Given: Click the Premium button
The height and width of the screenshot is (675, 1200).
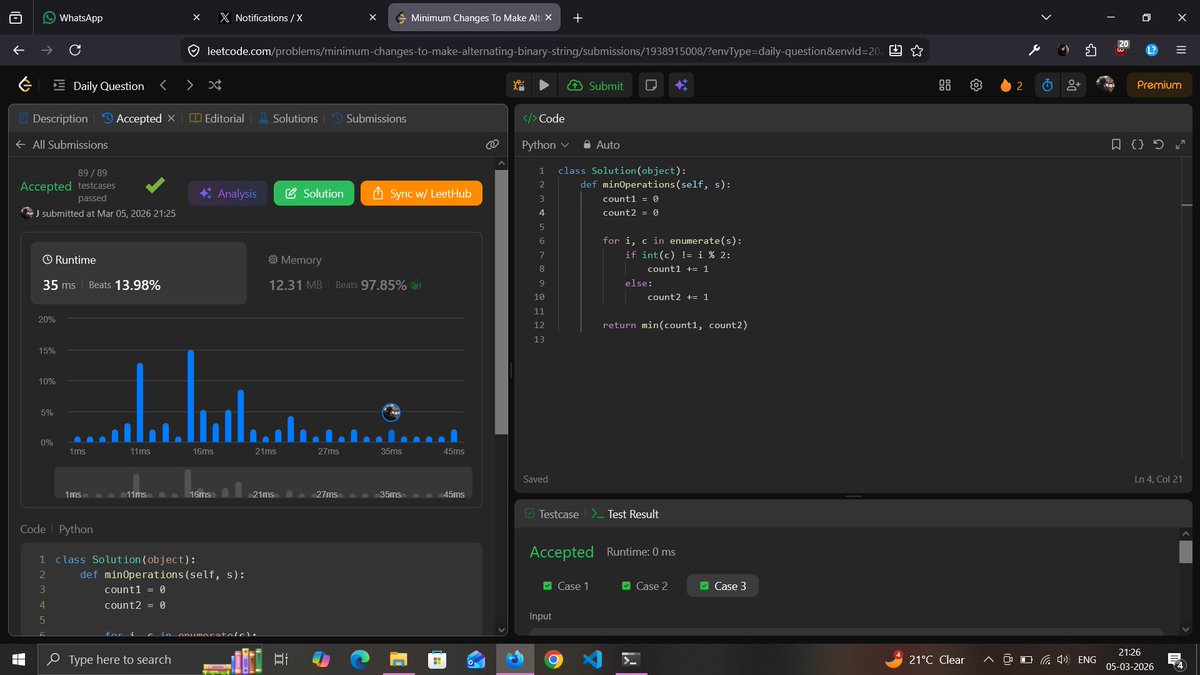Looking at the screenshot, I should (1159, 85).
